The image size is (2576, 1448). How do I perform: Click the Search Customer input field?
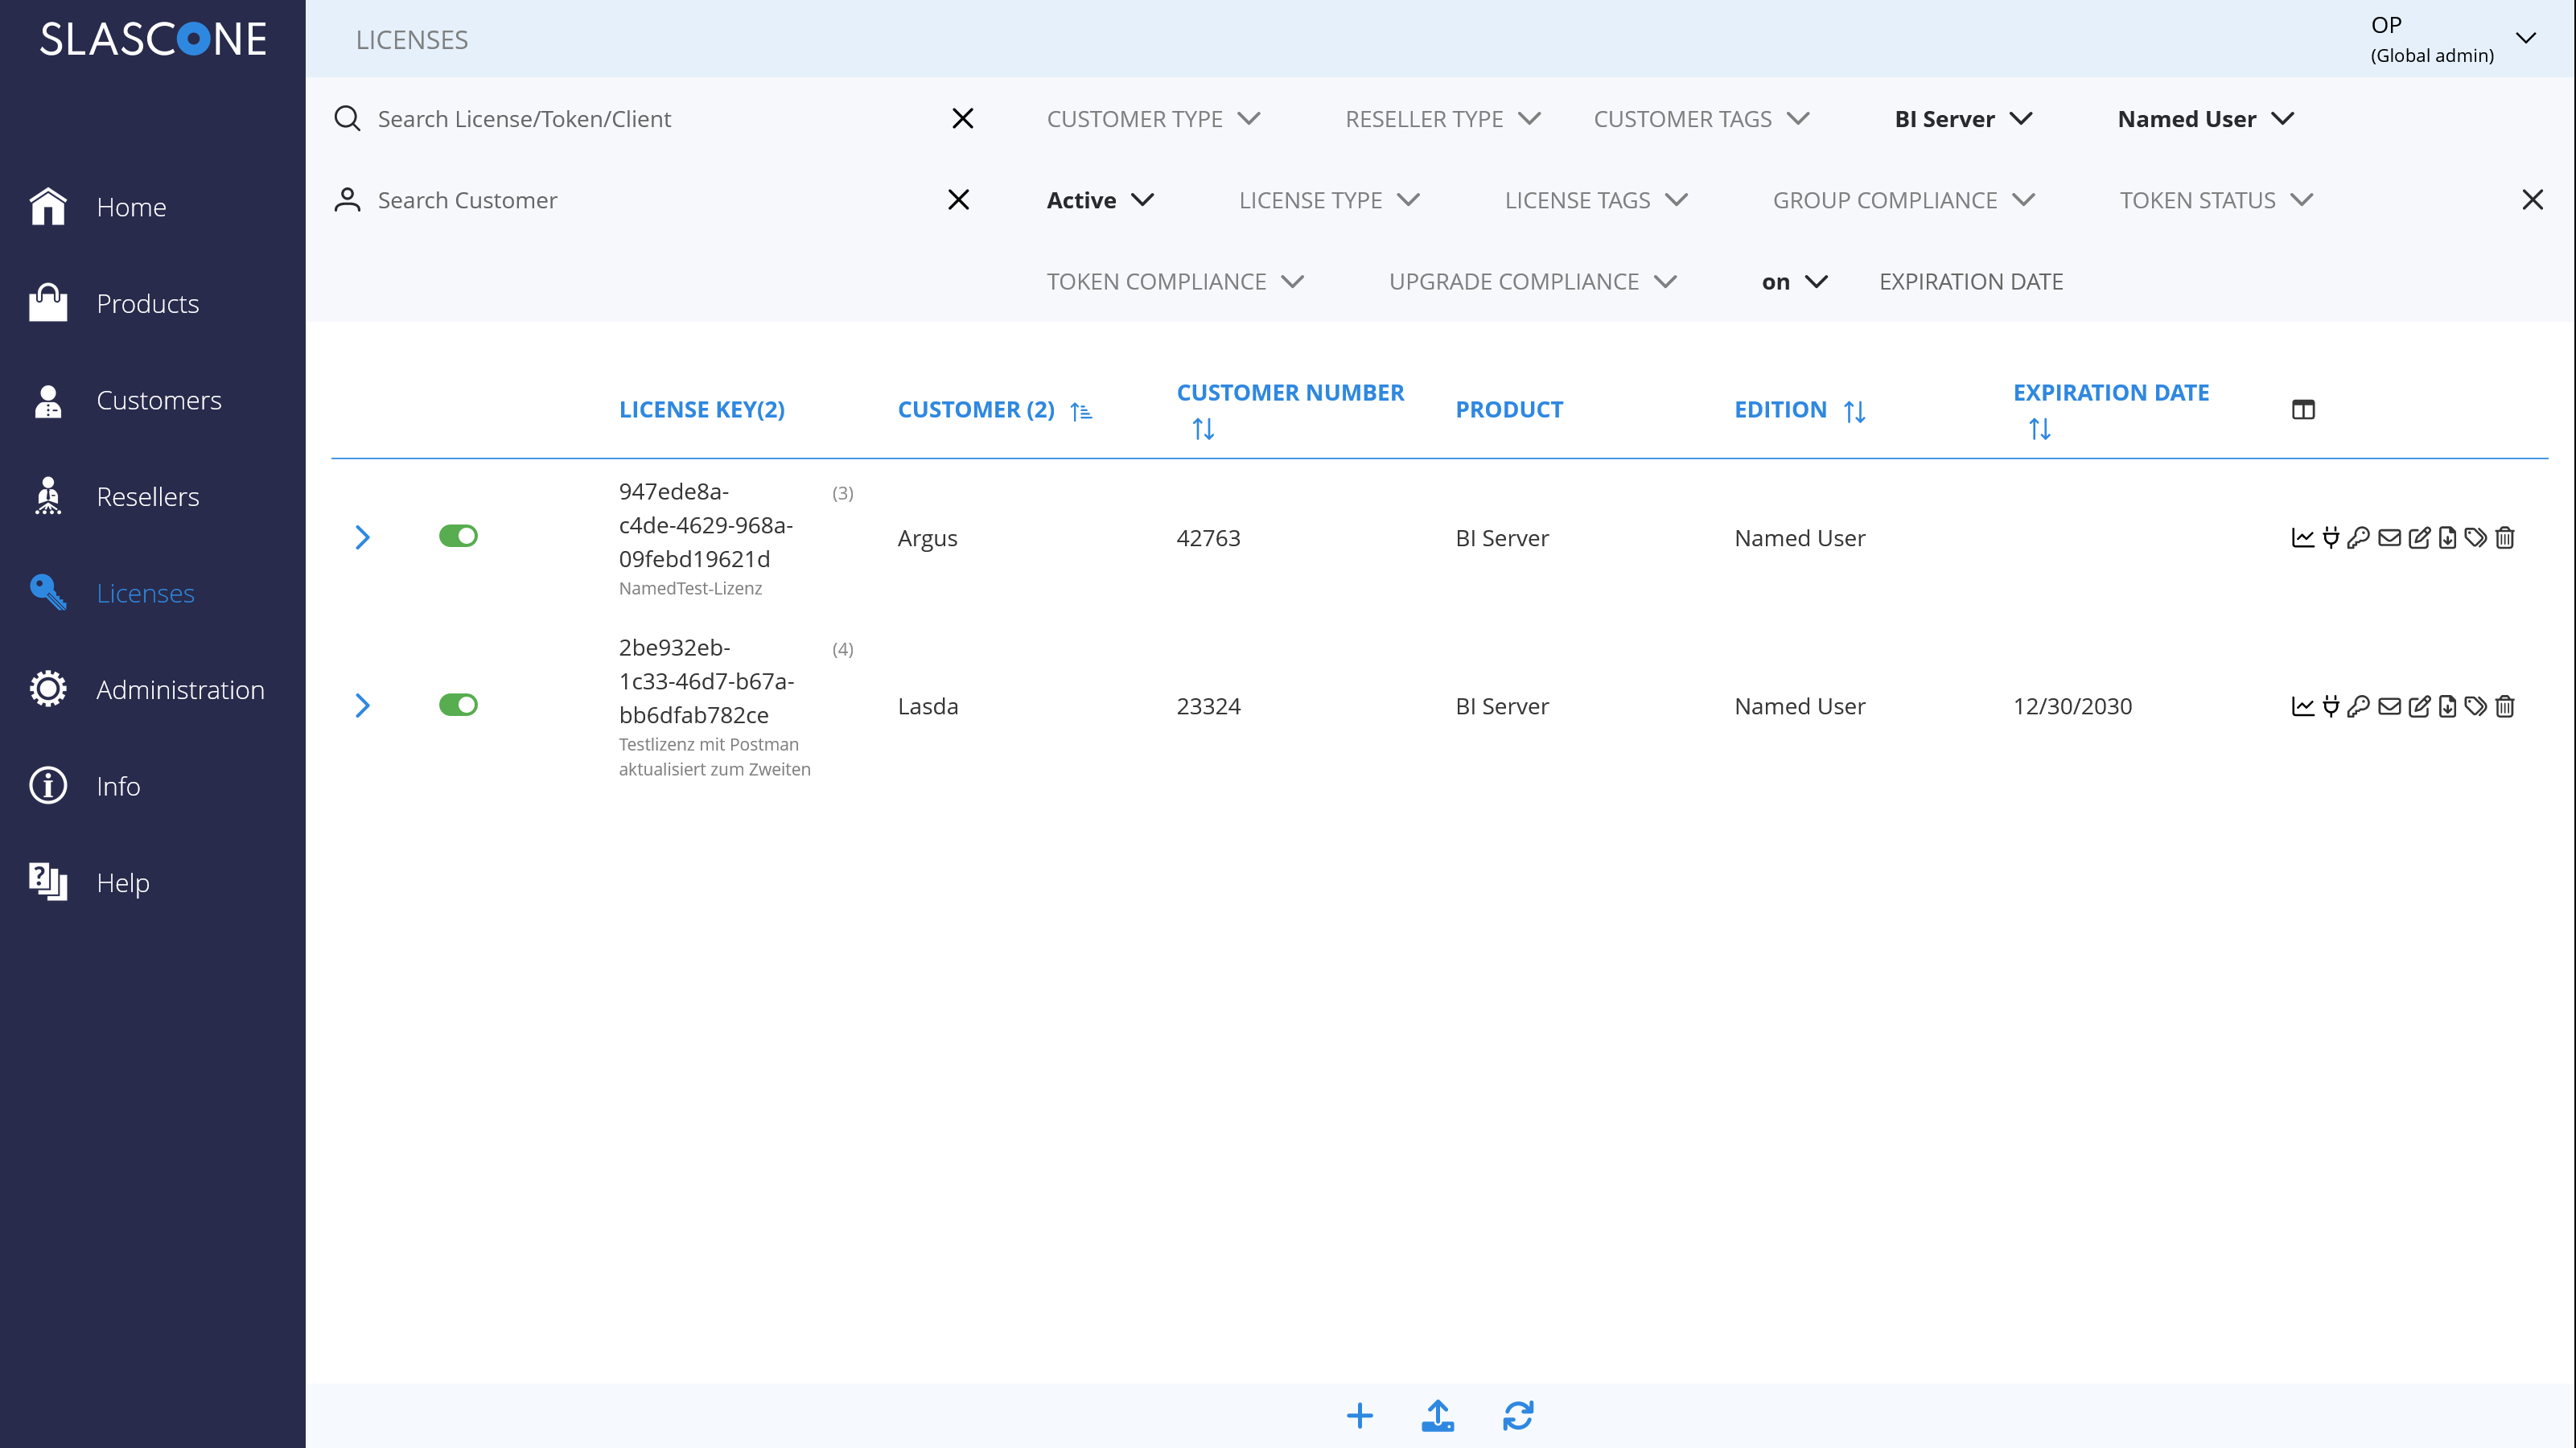click(655, 200)
